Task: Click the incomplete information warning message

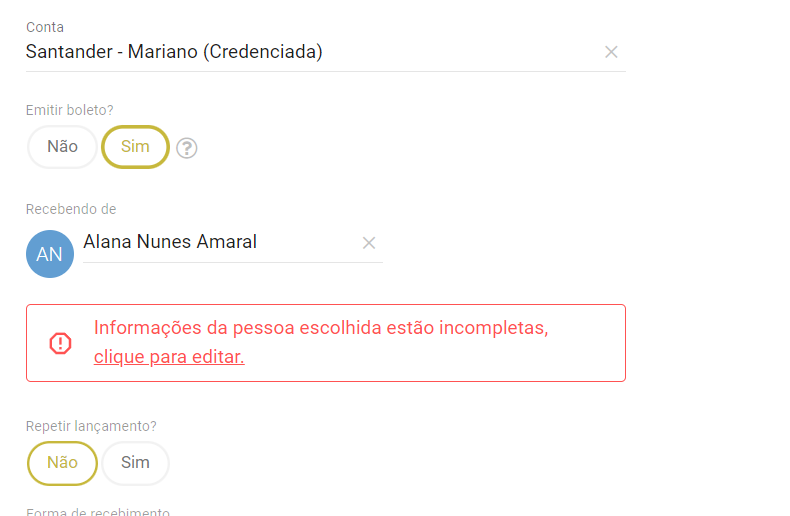Action: [x=321, y=328]
